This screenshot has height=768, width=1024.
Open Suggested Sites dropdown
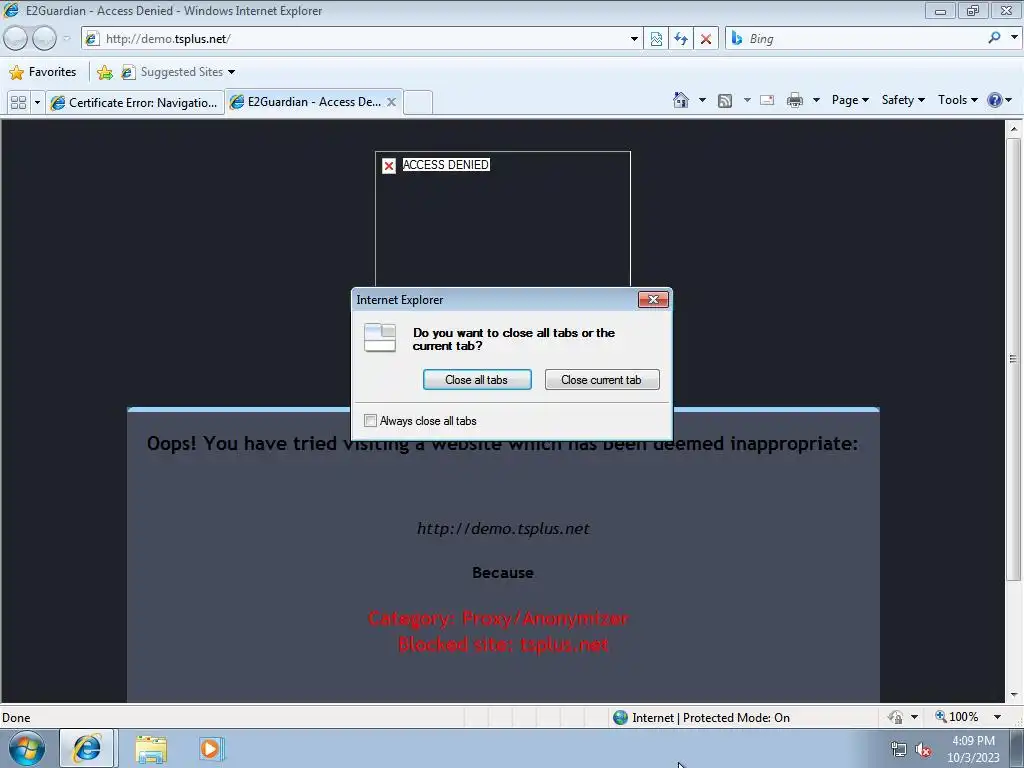point(178,72)
